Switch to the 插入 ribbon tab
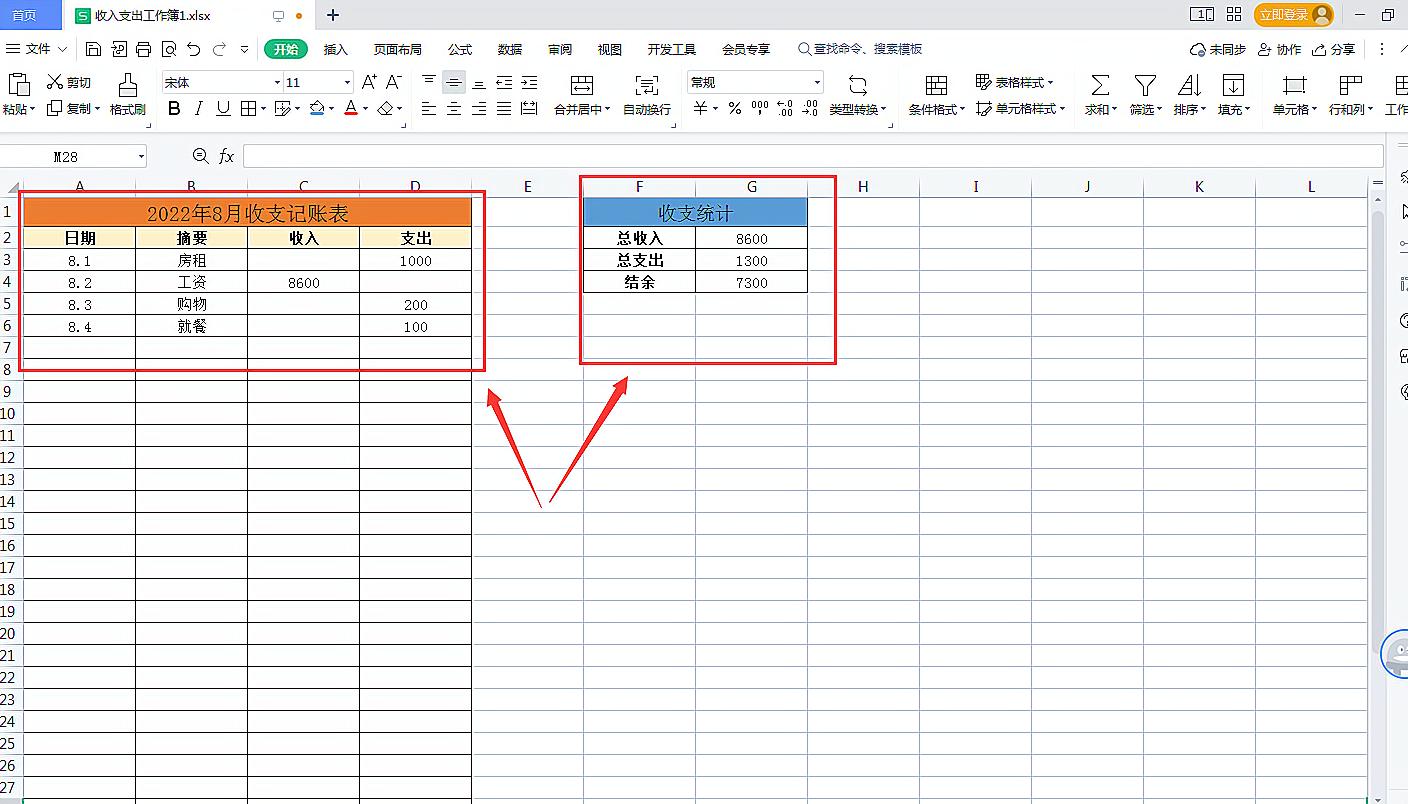 [339, 47]
